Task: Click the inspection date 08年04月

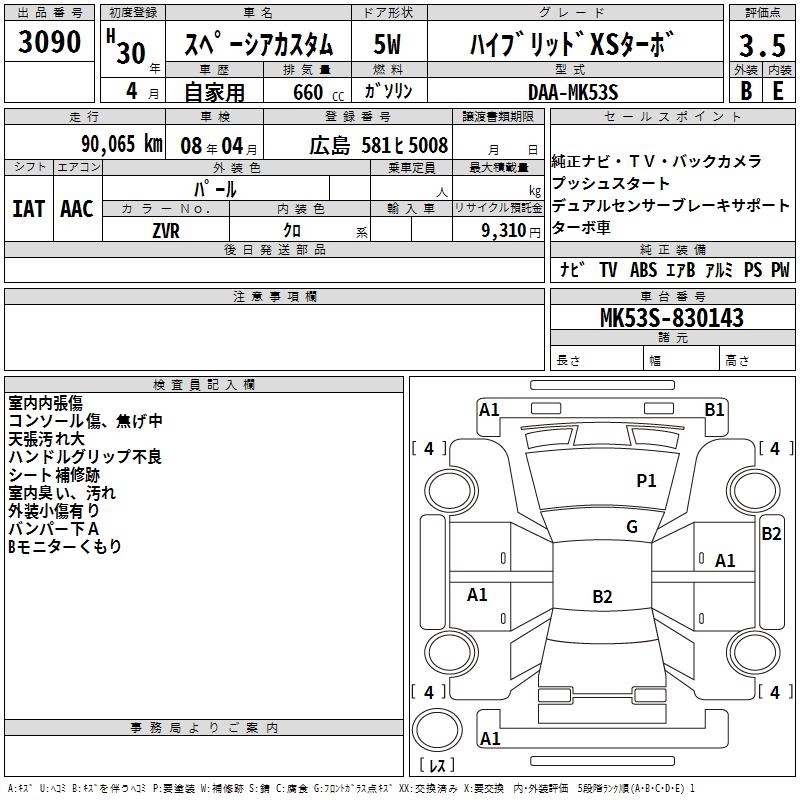Action: tap(219, 146)
